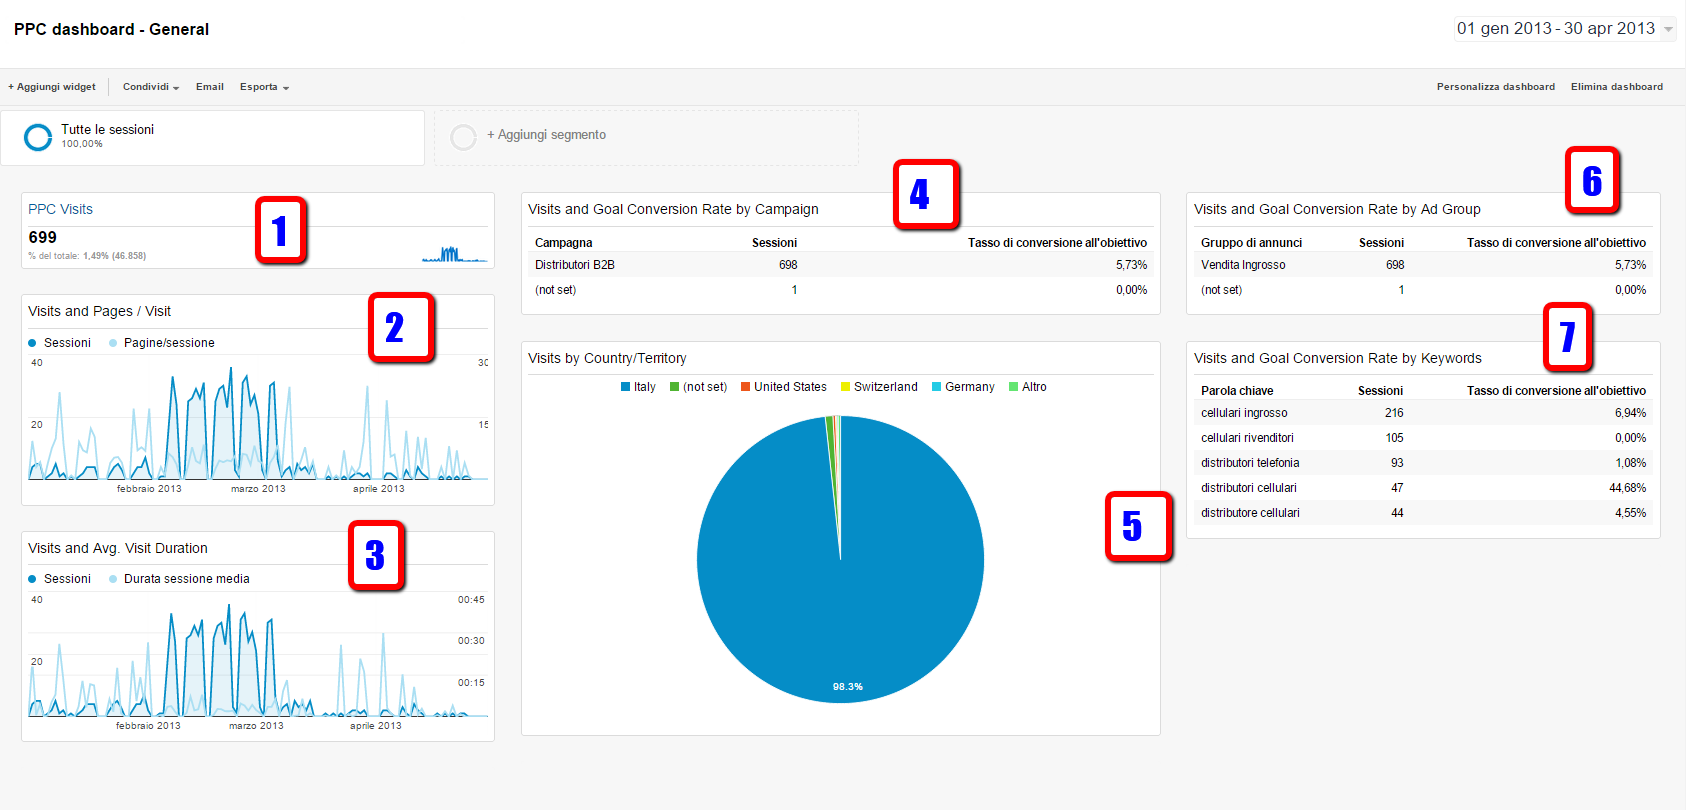Image resolution: width=1686 pixels, height=810 pixels.
Task: Open Personalizza dashboard link
Action: [1495, 87]
